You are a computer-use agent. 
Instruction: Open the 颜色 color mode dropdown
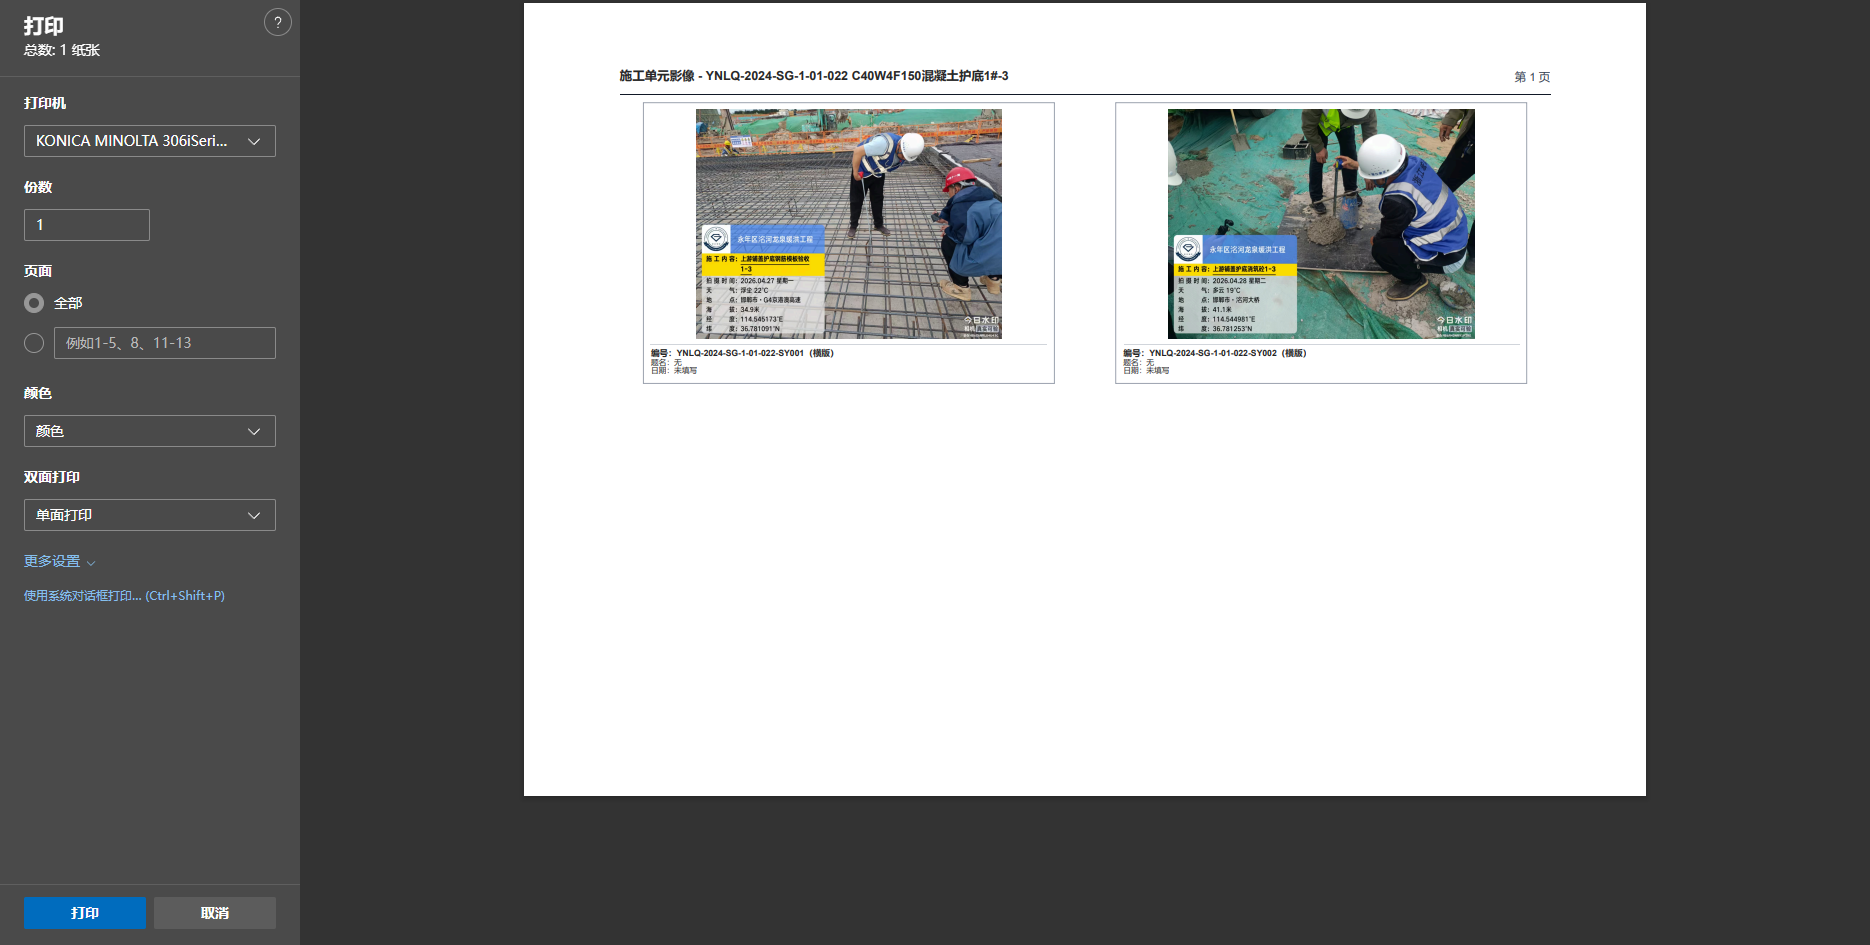(x=150, y=431)
